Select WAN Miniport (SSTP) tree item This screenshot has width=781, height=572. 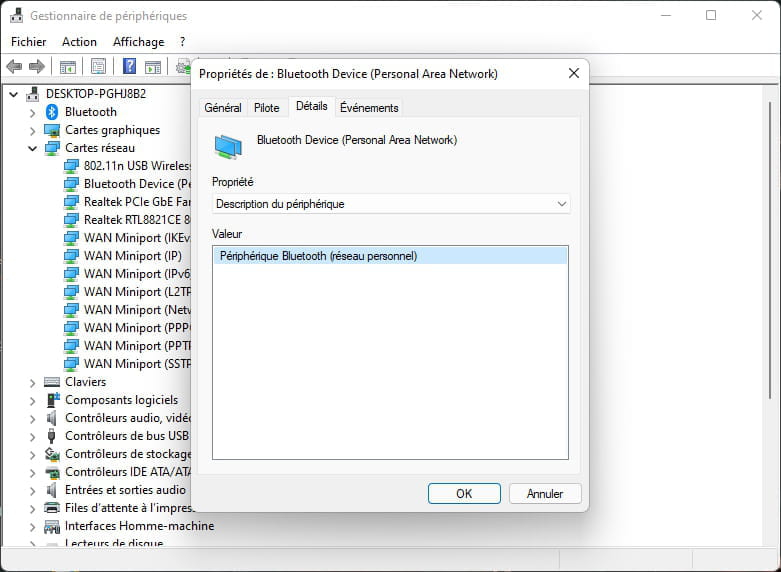[x=137, y=364]
